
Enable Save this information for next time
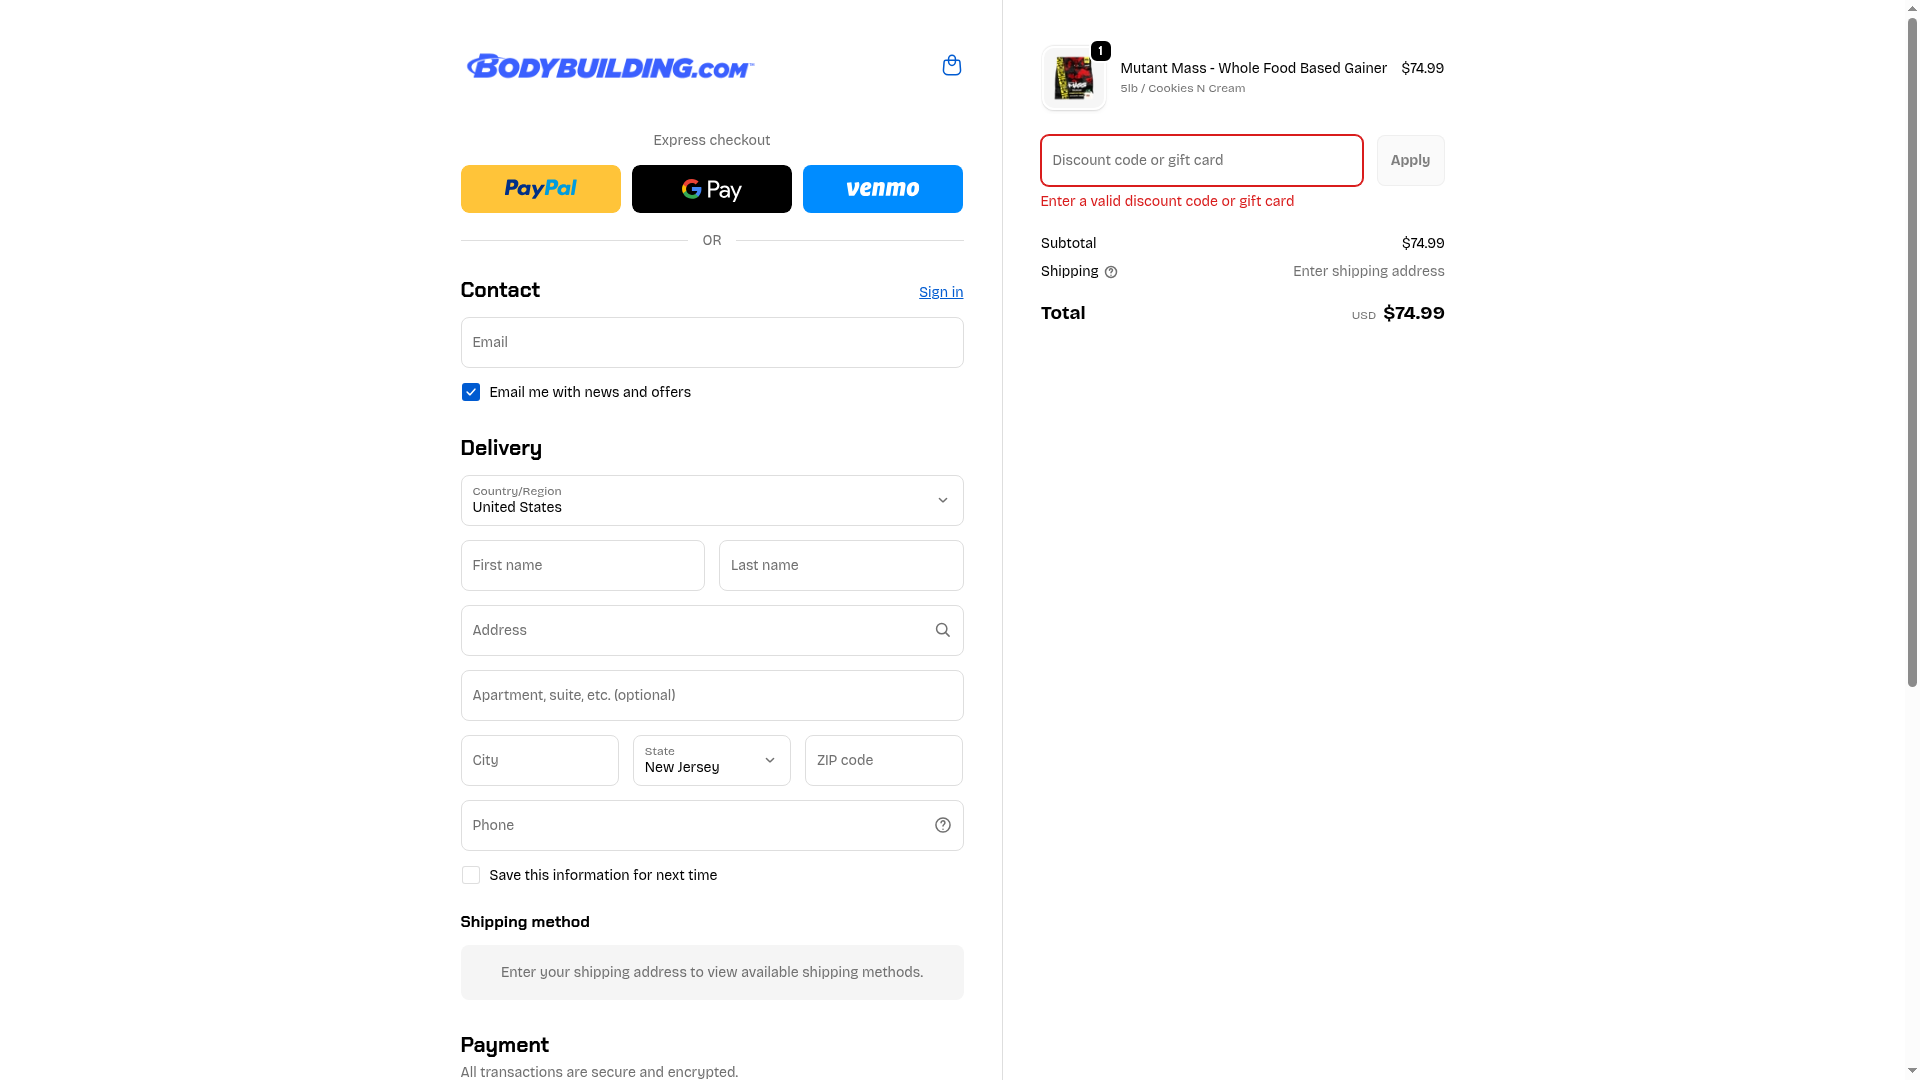point(470,875)
